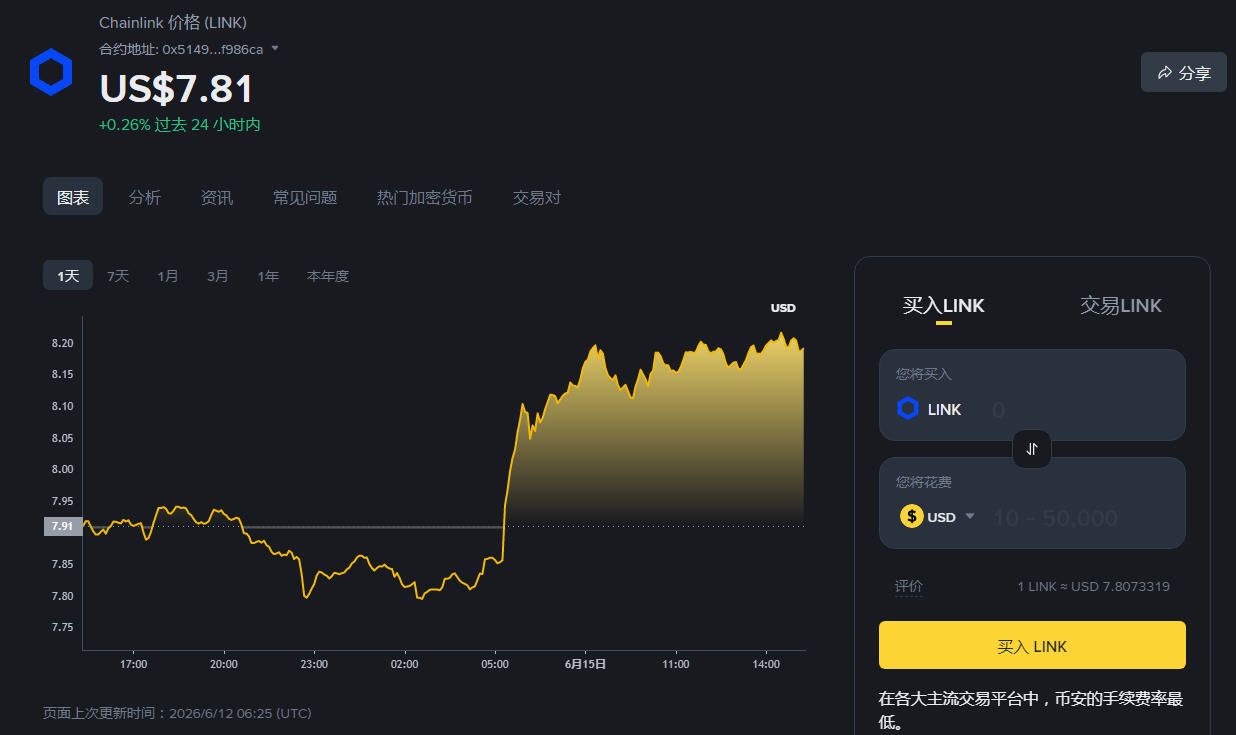The height and width of the screenshot is (735, 1236).
Task: Click the 您将花费 label
Action: [924, 482]
